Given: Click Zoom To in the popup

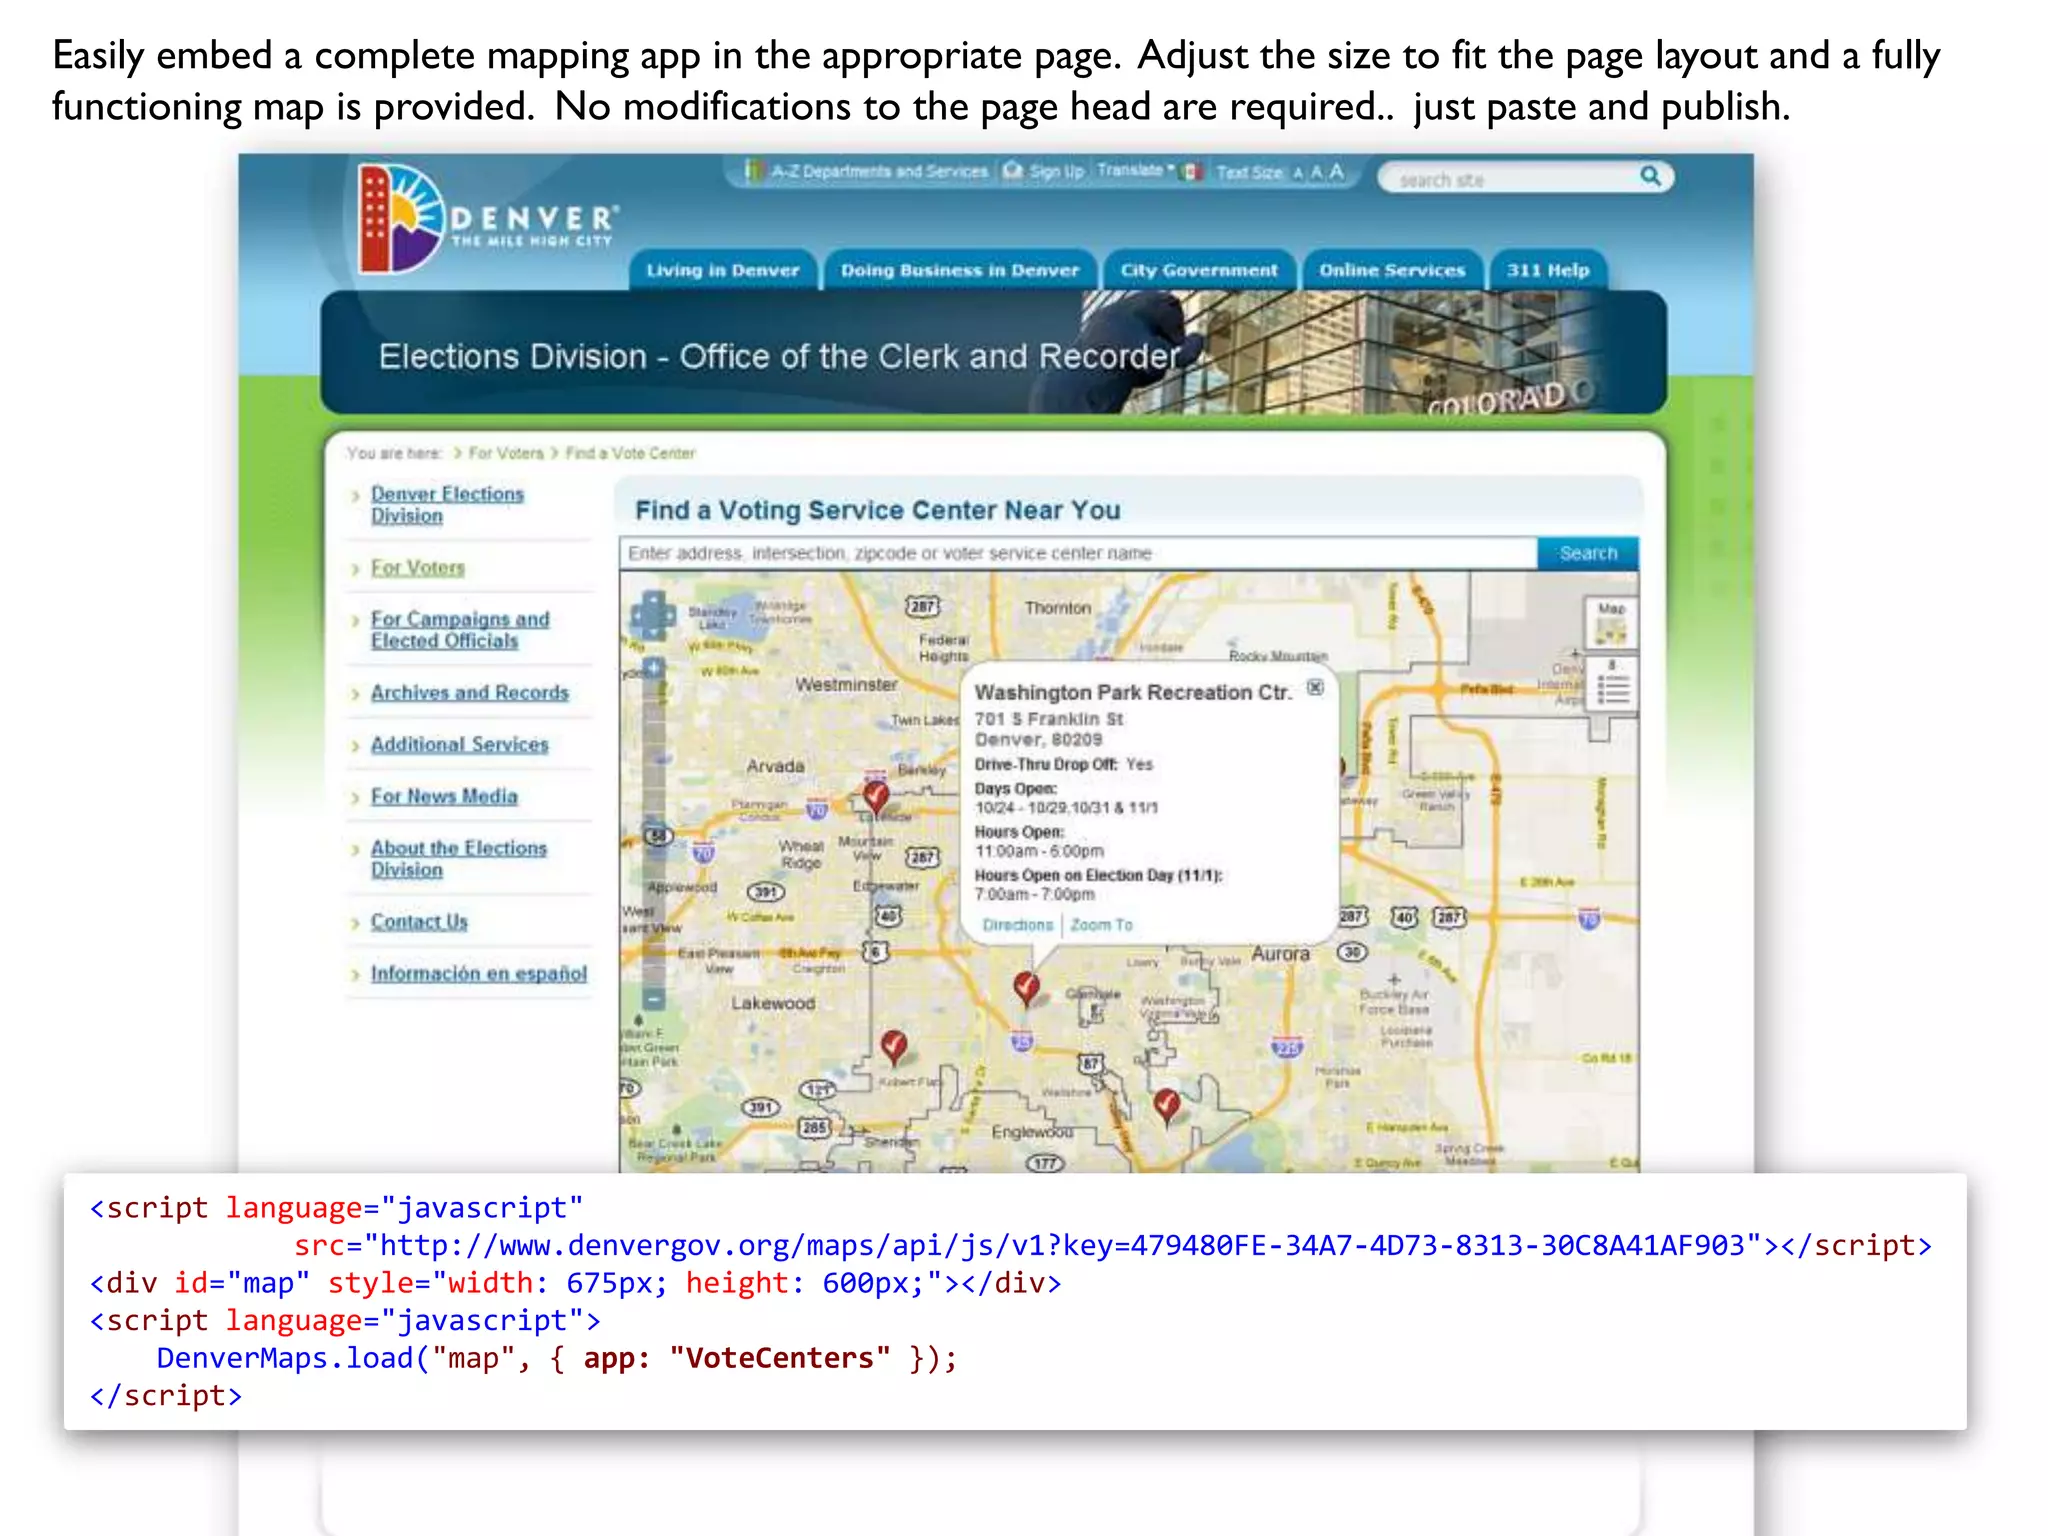Looking at the screenshot, I should [1101, 925].
